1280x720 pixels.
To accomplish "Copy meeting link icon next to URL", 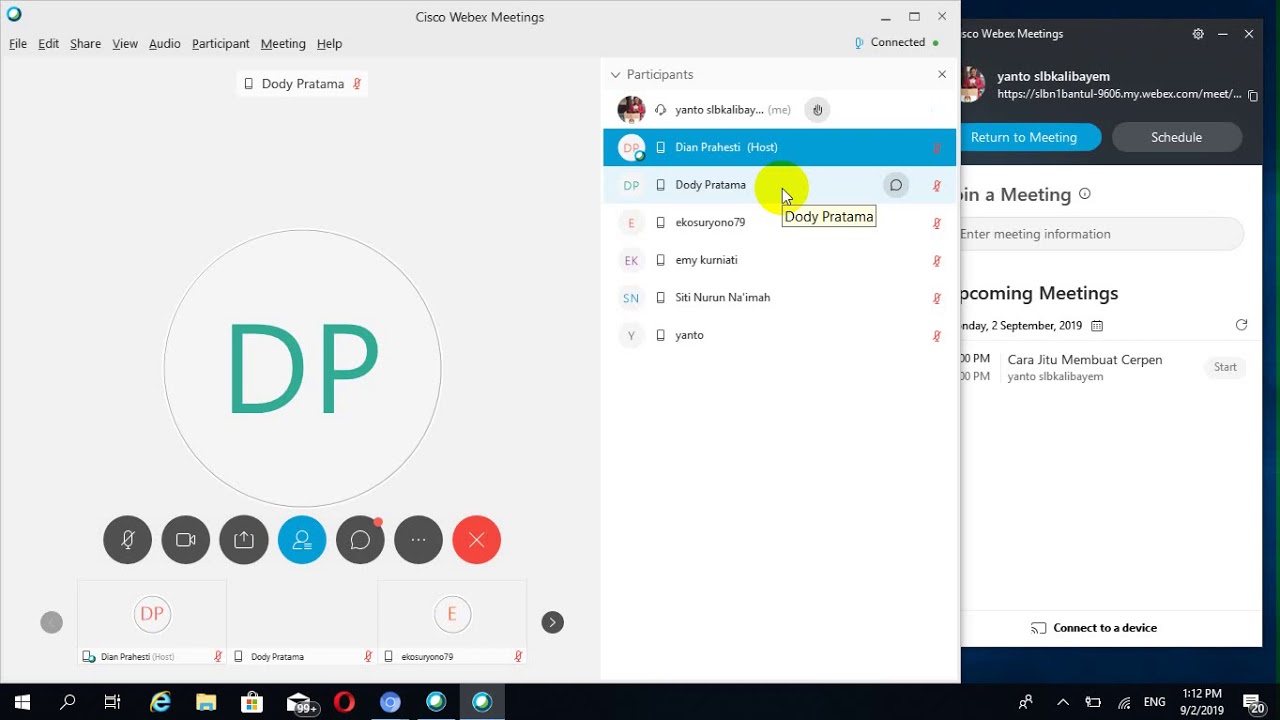I will pyautogui.click(x=1253, y=95).
